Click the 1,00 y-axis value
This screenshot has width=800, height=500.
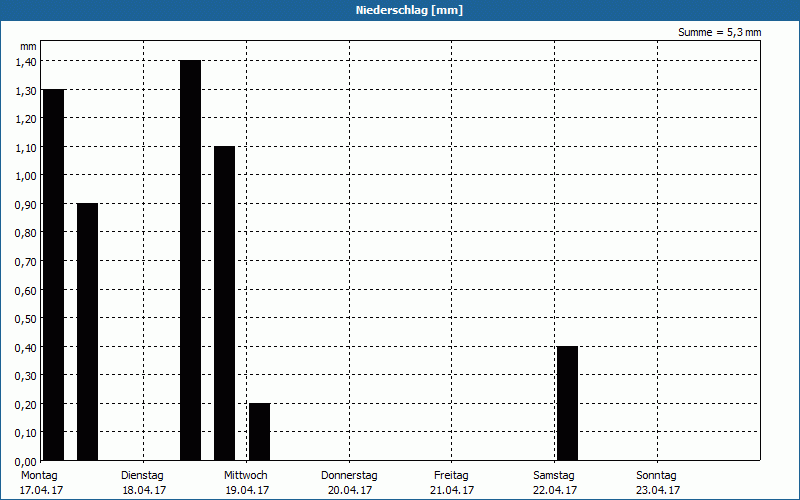26,176
